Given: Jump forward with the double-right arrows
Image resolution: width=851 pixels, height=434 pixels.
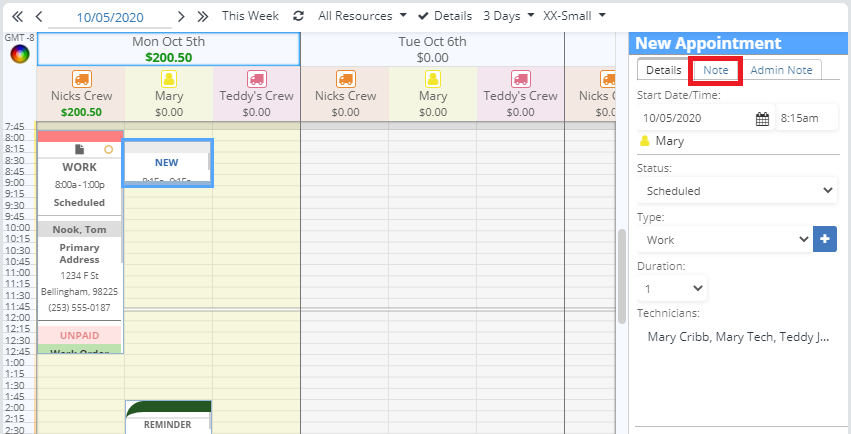Looking at the screenshot, I should [x=203, y=16].
